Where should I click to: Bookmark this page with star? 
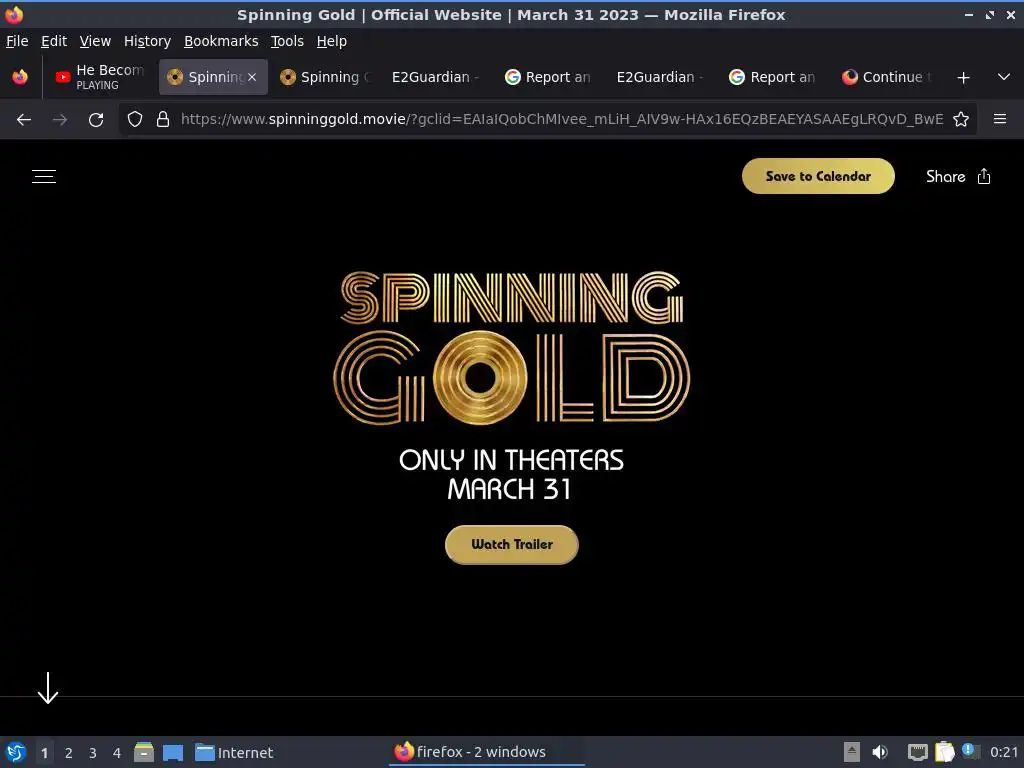(x=961, y=120)
